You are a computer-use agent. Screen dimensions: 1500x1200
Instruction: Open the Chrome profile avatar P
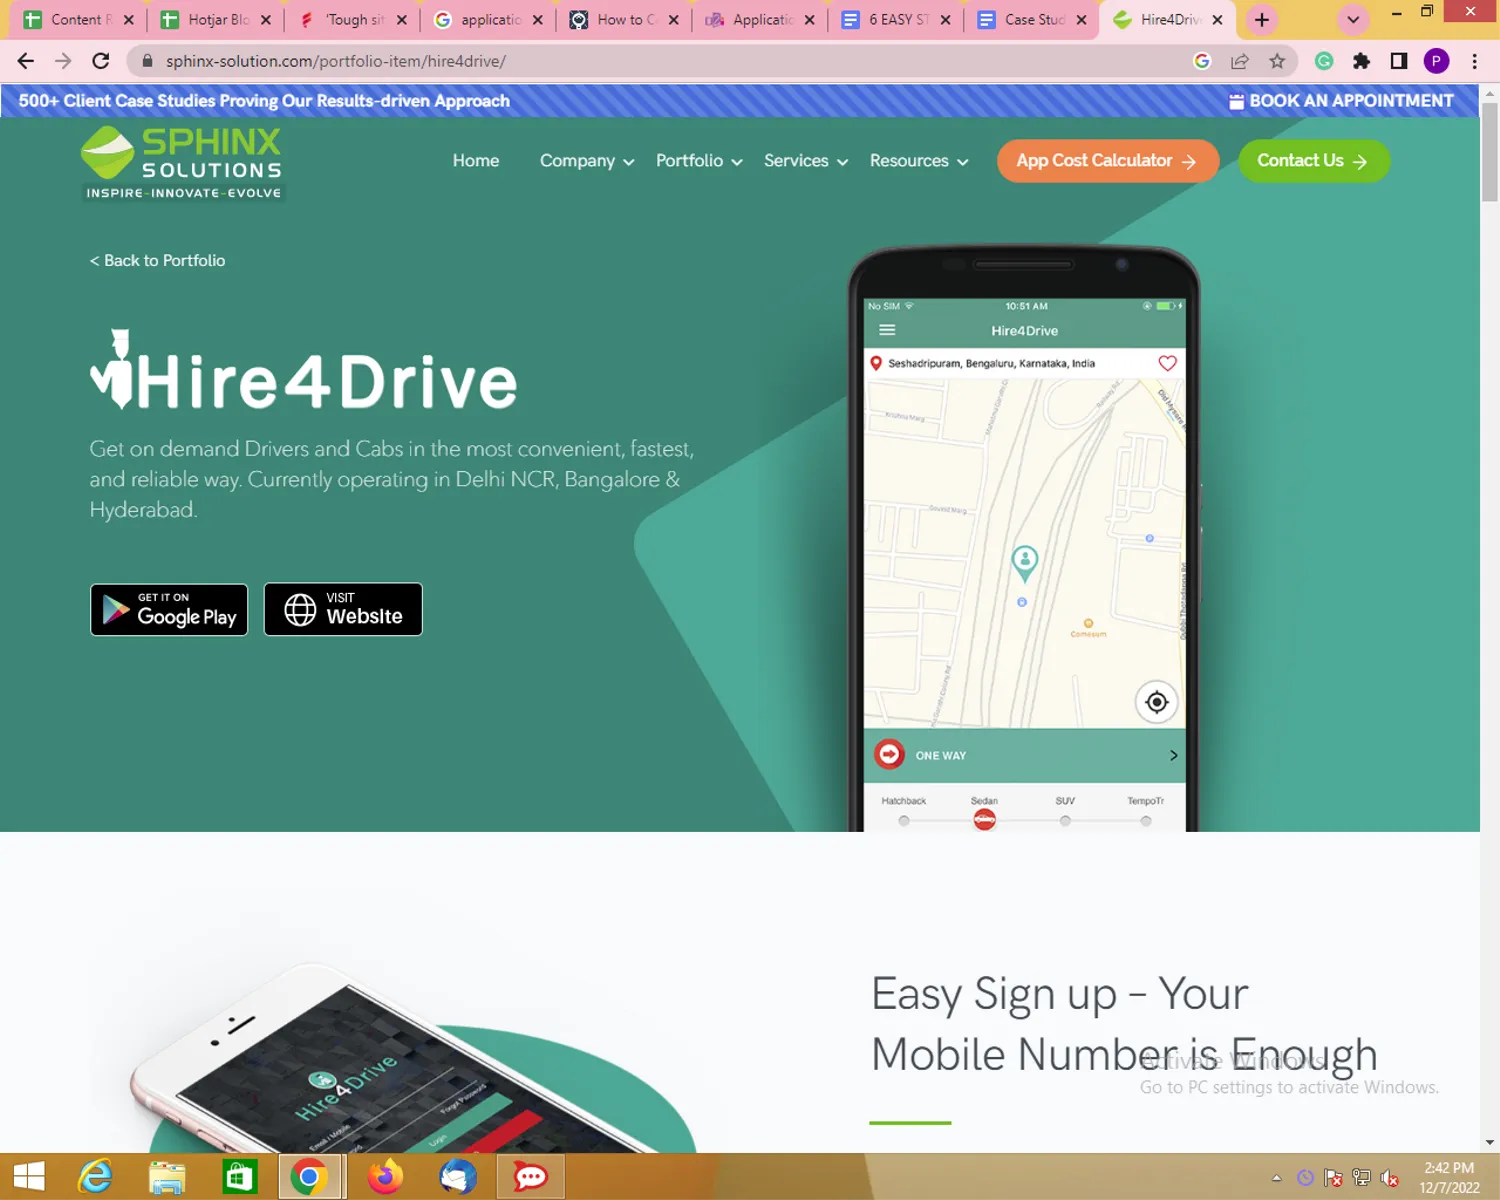pos(1437,61)
